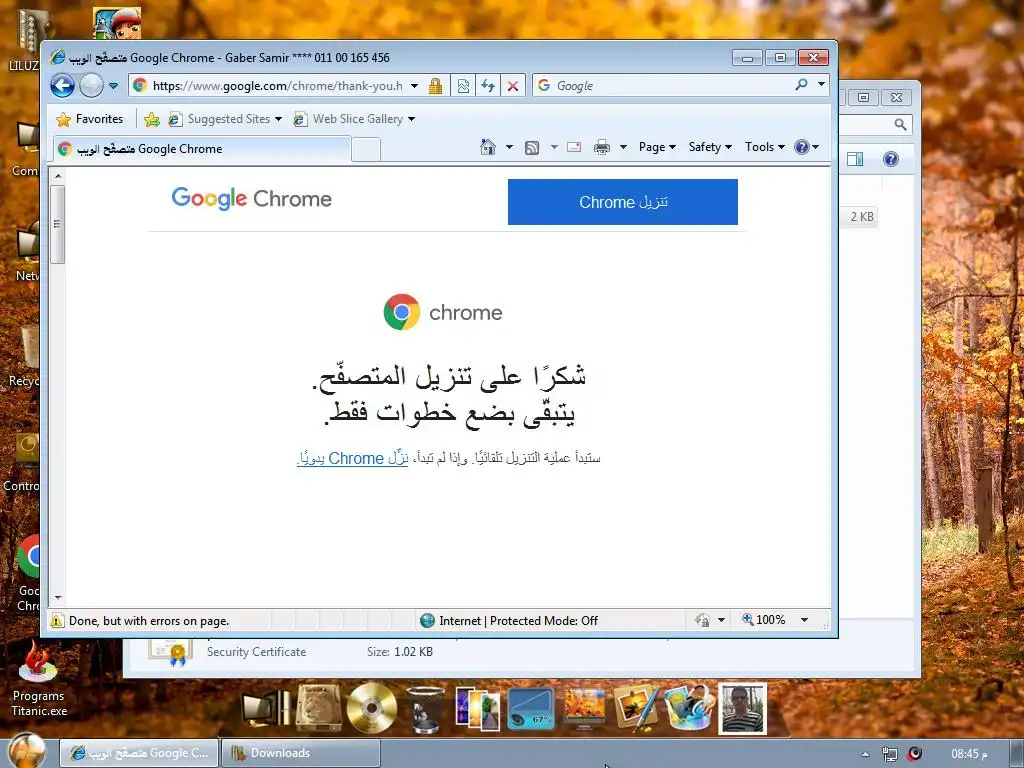
Task: Show hidden tray icons arrow
Action: [x=865, y=754]
